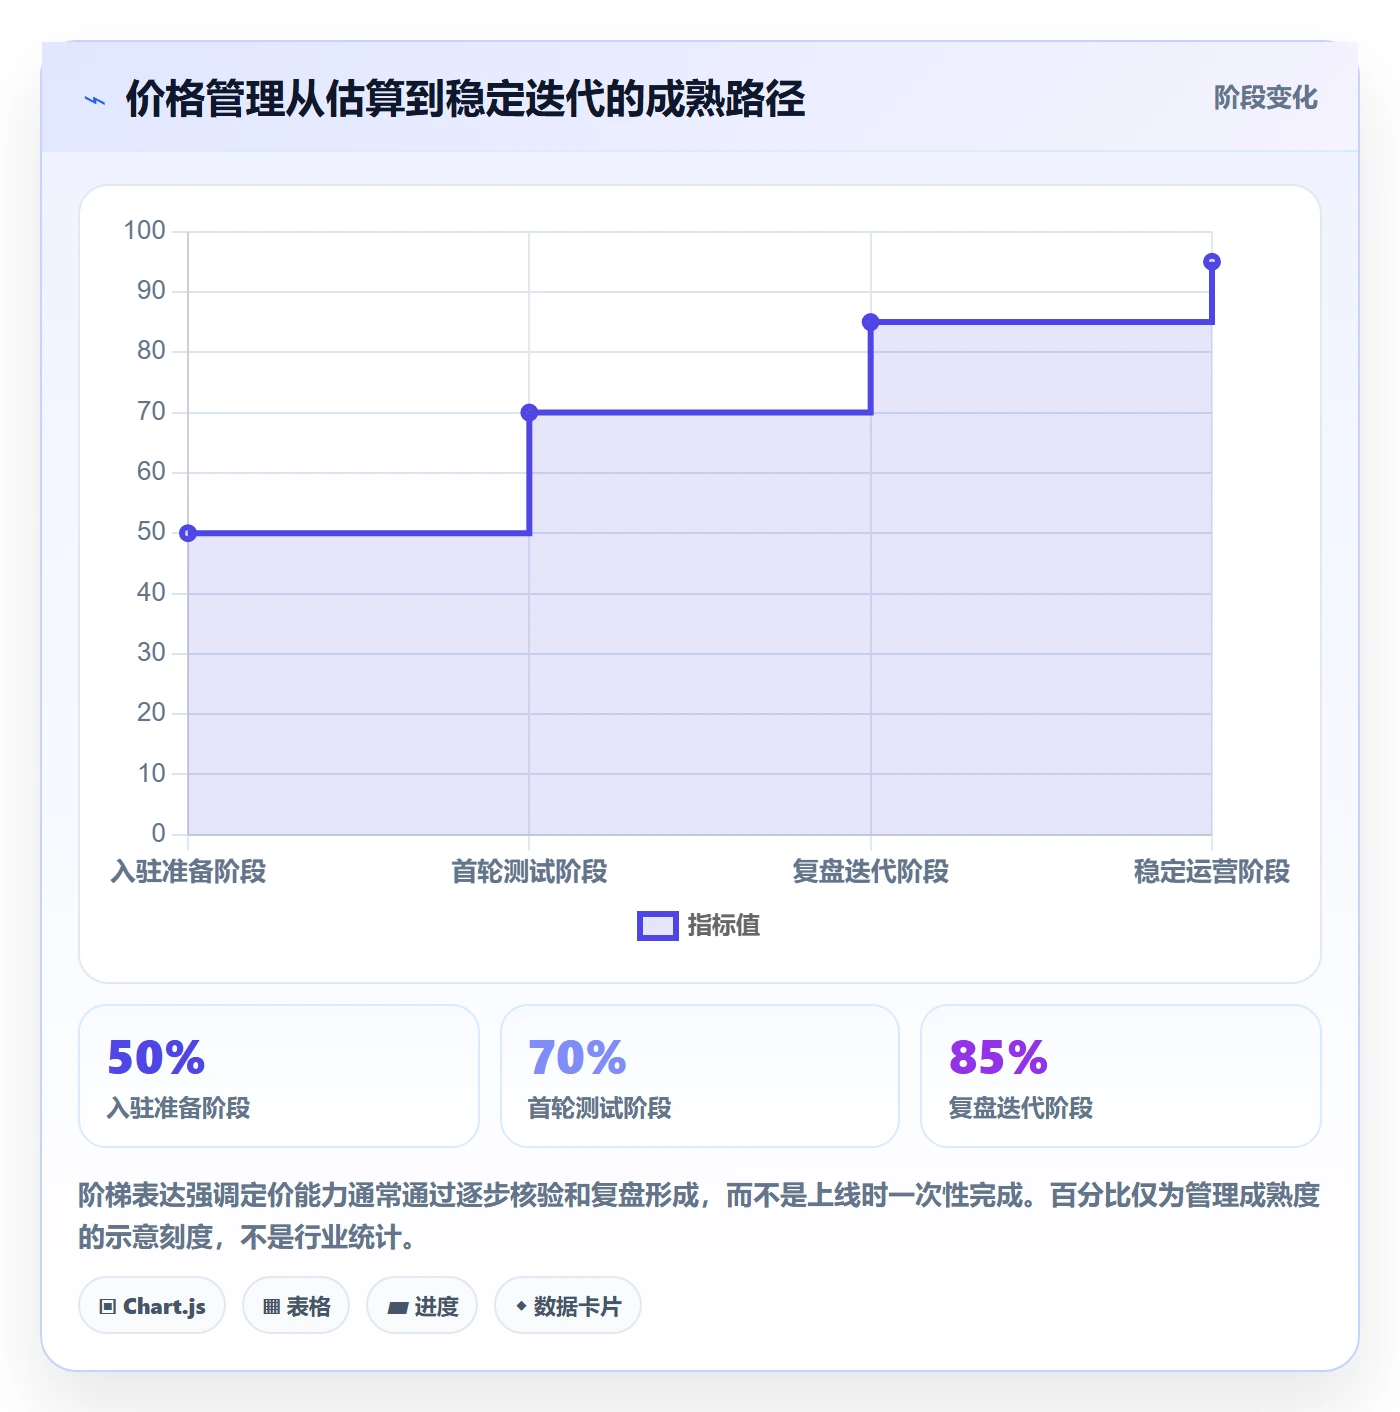
Task: Click the description paragraph starting 阶梯表达强调
Action: pos(700,1216)
